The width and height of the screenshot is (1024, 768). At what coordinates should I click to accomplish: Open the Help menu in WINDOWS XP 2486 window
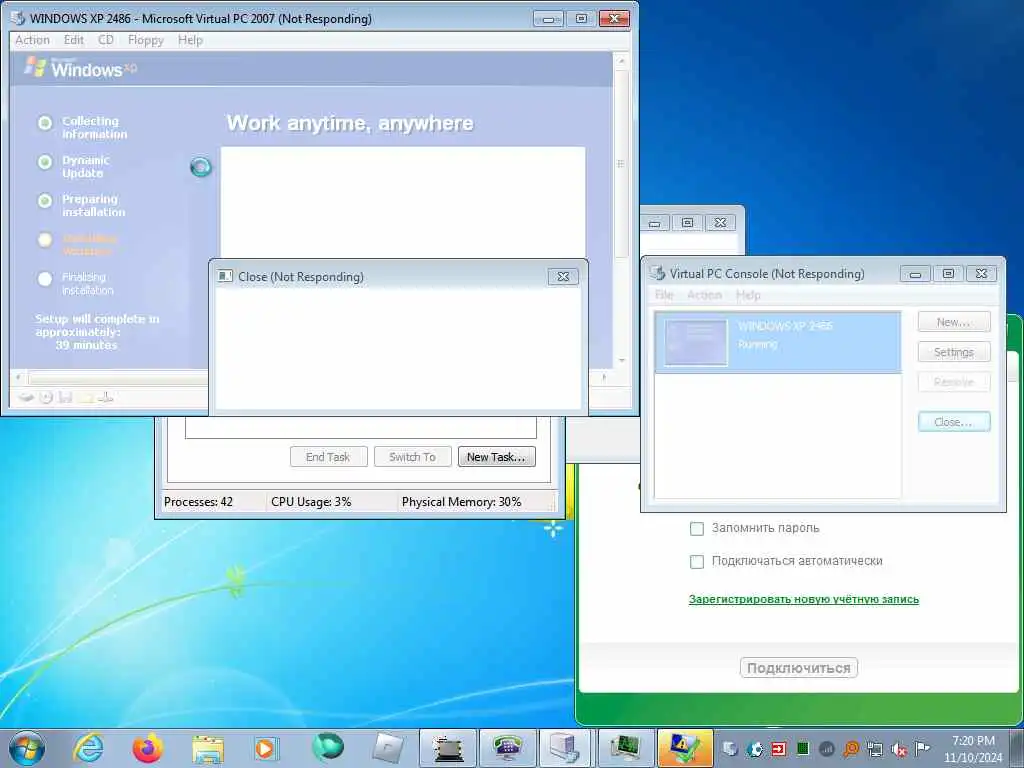(191, 40)
